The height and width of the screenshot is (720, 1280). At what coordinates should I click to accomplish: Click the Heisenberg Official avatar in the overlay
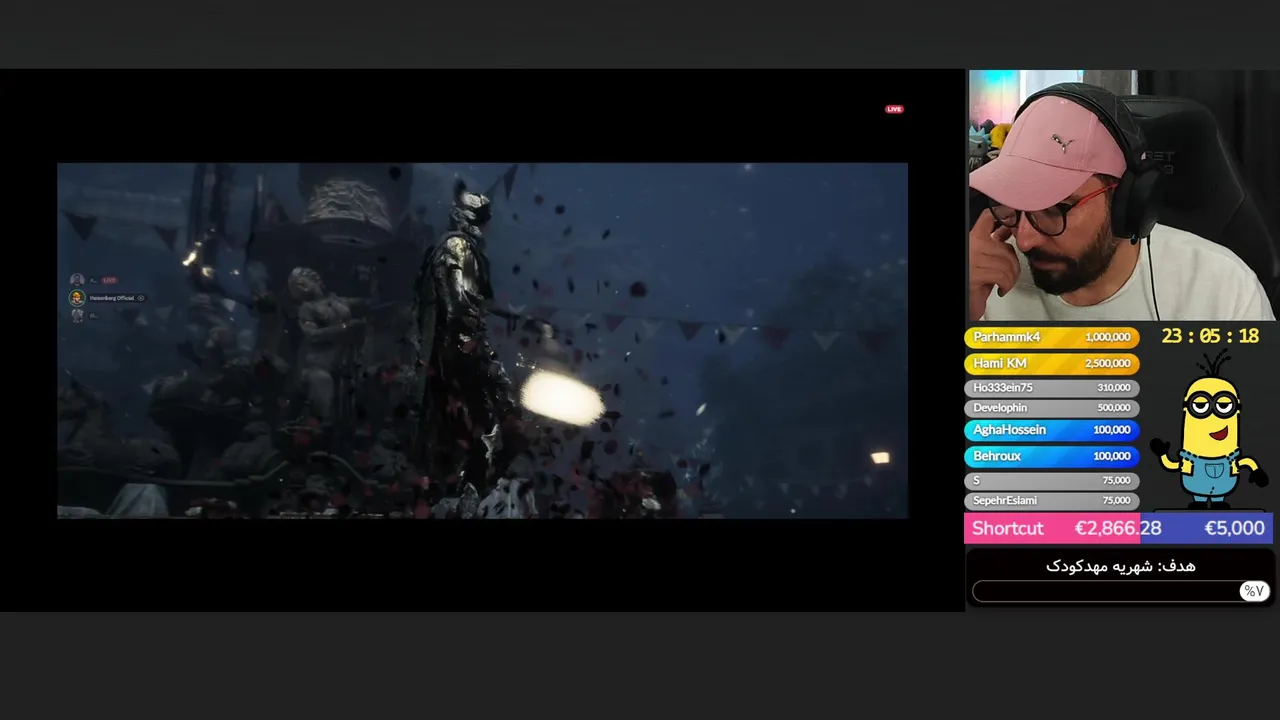point(77,298)
